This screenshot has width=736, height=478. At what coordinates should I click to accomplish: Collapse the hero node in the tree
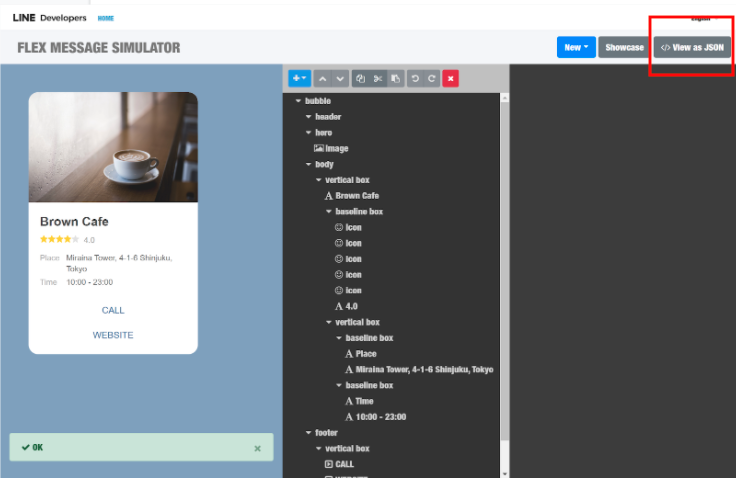click(309, 133)
